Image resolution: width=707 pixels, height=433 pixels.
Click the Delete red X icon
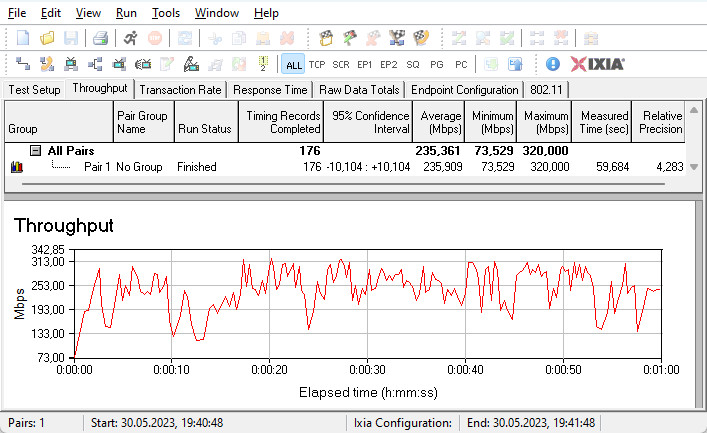[287, 38]
